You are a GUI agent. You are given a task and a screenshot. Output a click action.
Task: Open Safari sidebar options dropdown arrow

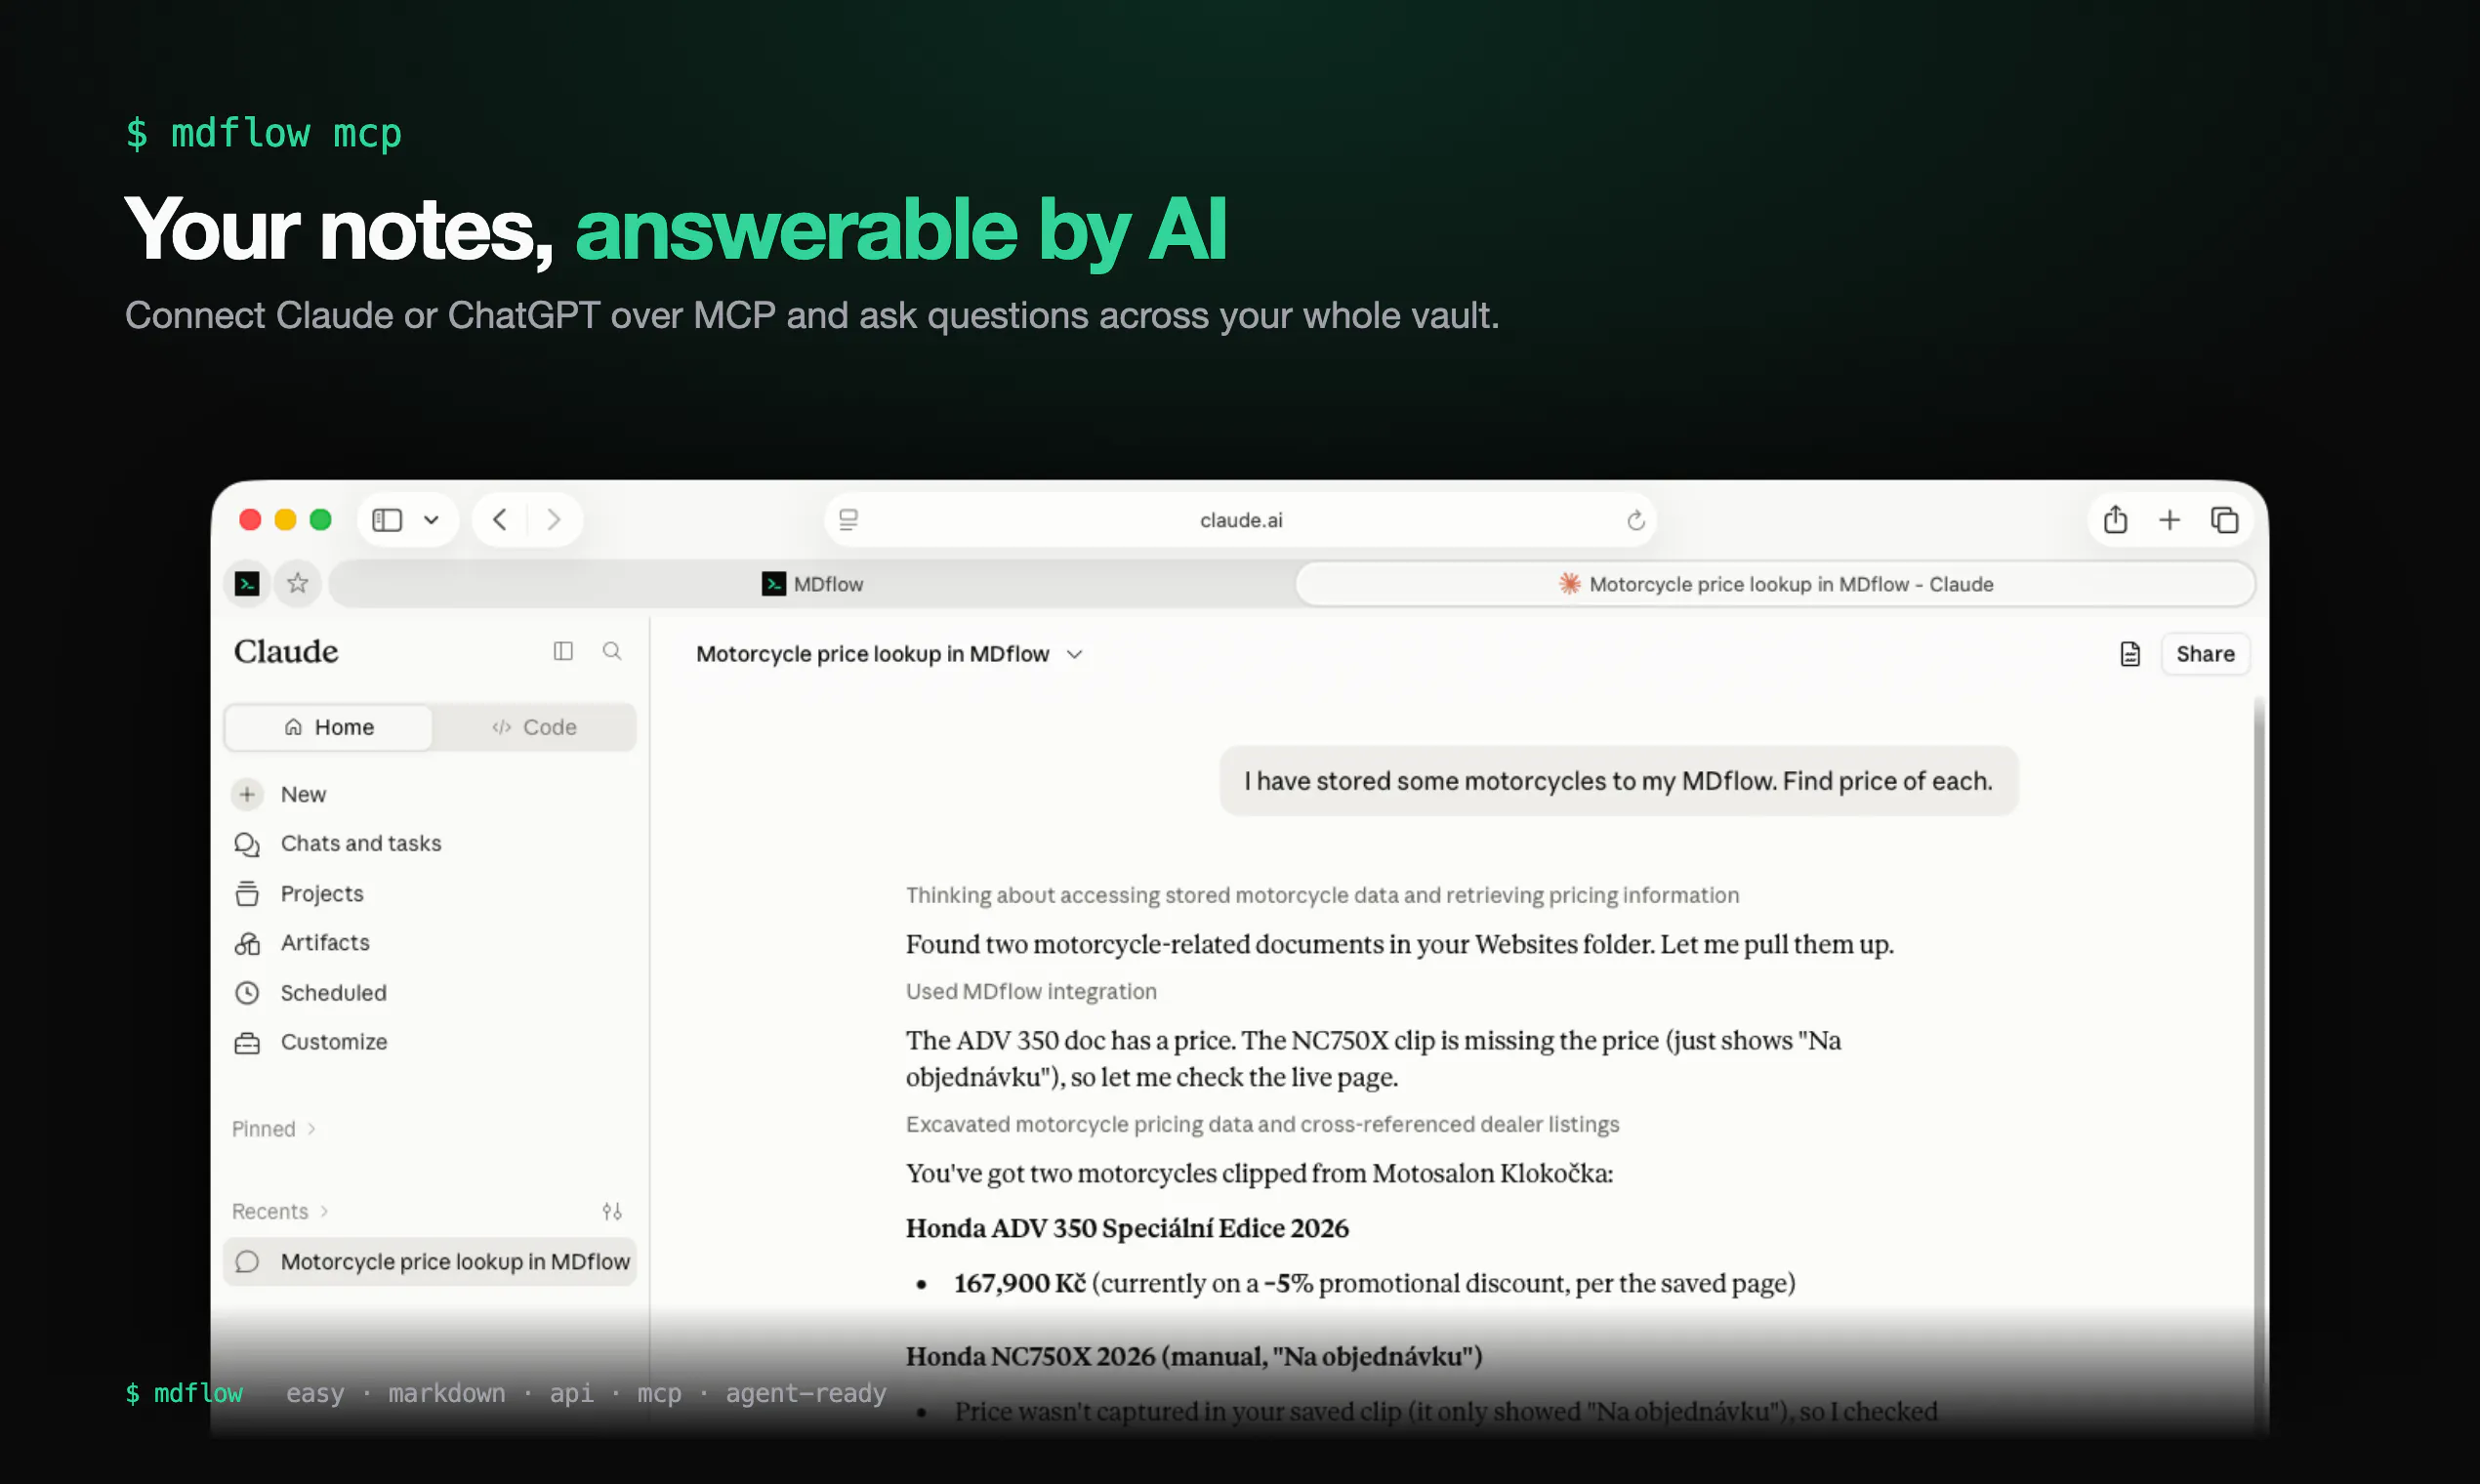click(x=431, y=520)
